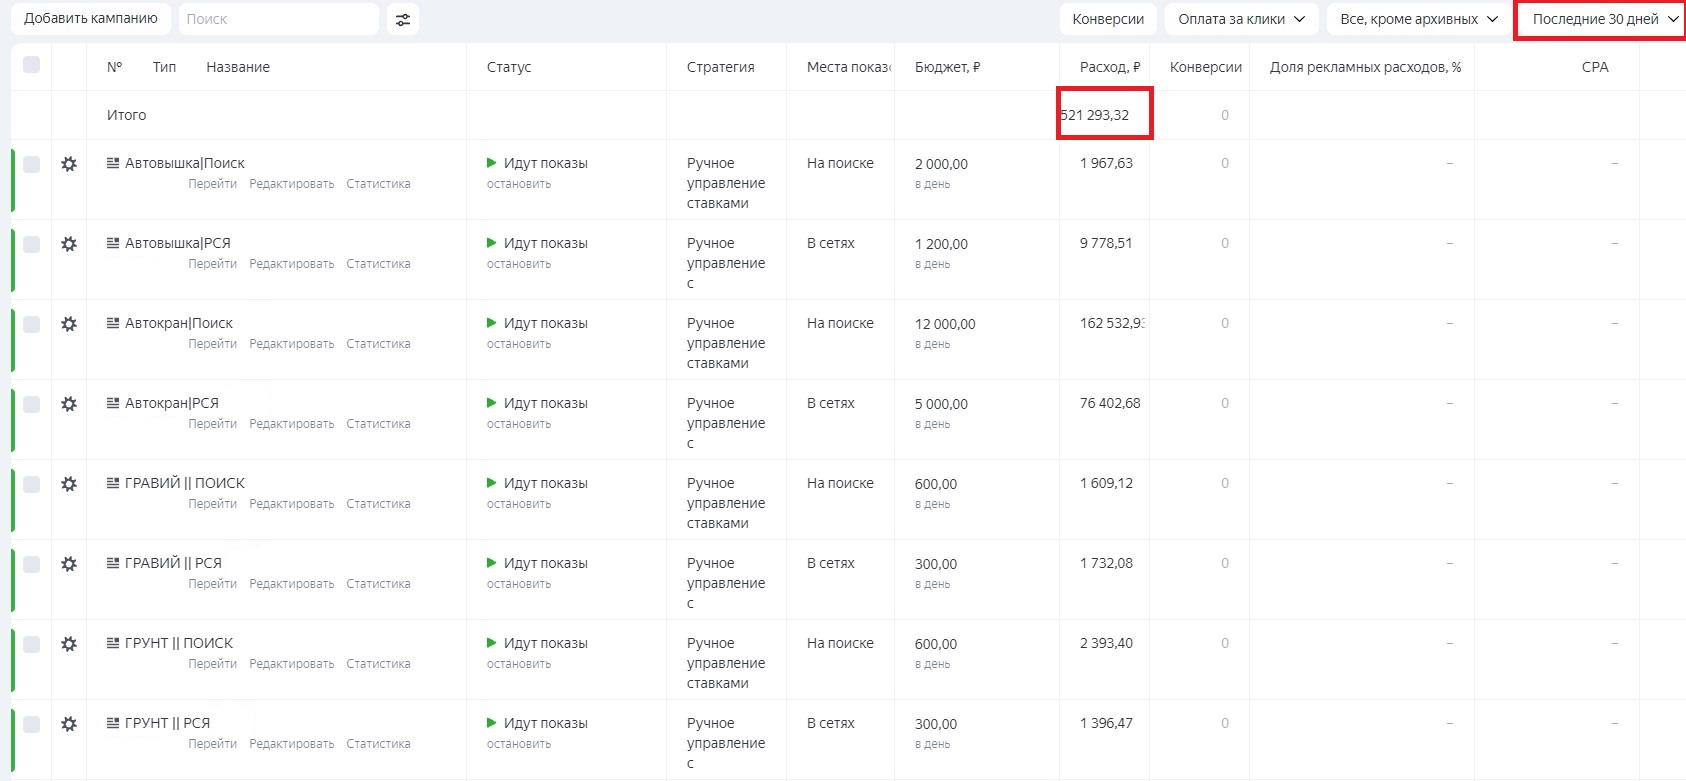Sort by the Расход, ₽ column header
The width and height of the screenshot is (1686, 781).
(x=1110, y=67)
